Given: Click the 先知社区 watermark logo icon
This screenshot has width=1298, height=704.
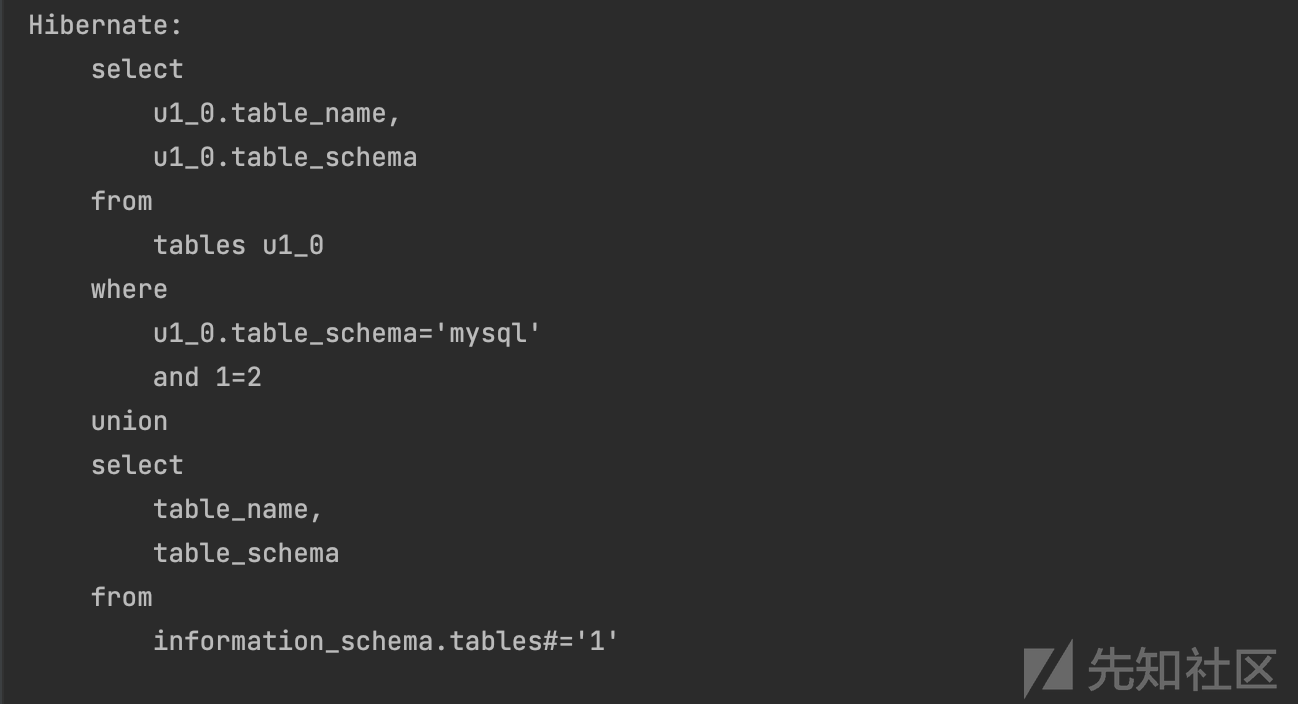Looking at the screenshot, I should coord(1047,667).
